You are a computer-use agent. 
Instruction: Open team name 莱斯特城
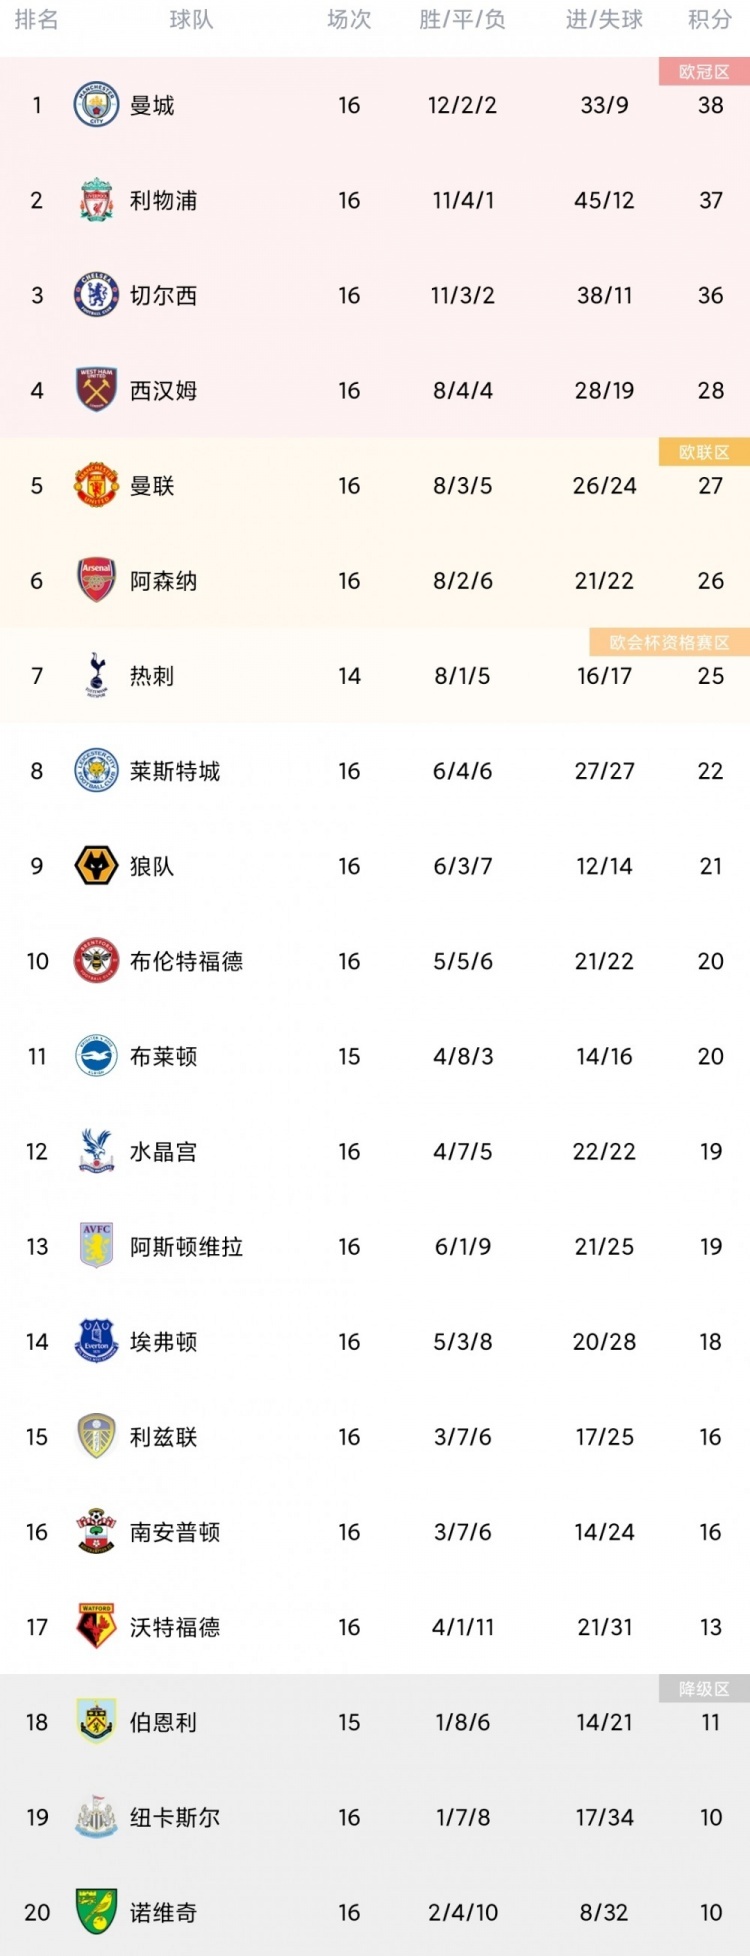175,771
